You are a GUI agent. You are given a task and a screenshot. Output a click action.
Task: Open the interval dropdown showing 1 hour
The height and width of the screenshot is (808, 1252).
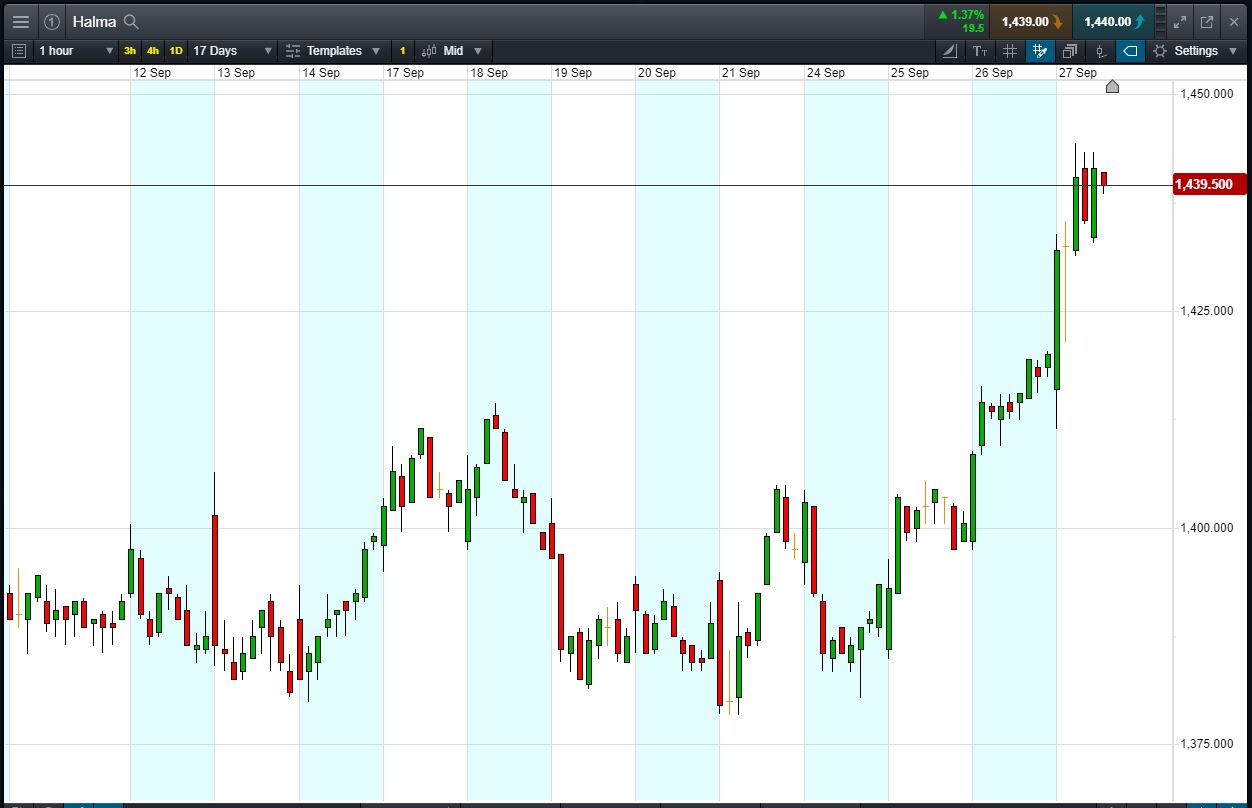pyautogui.click(x=75, y=51)
